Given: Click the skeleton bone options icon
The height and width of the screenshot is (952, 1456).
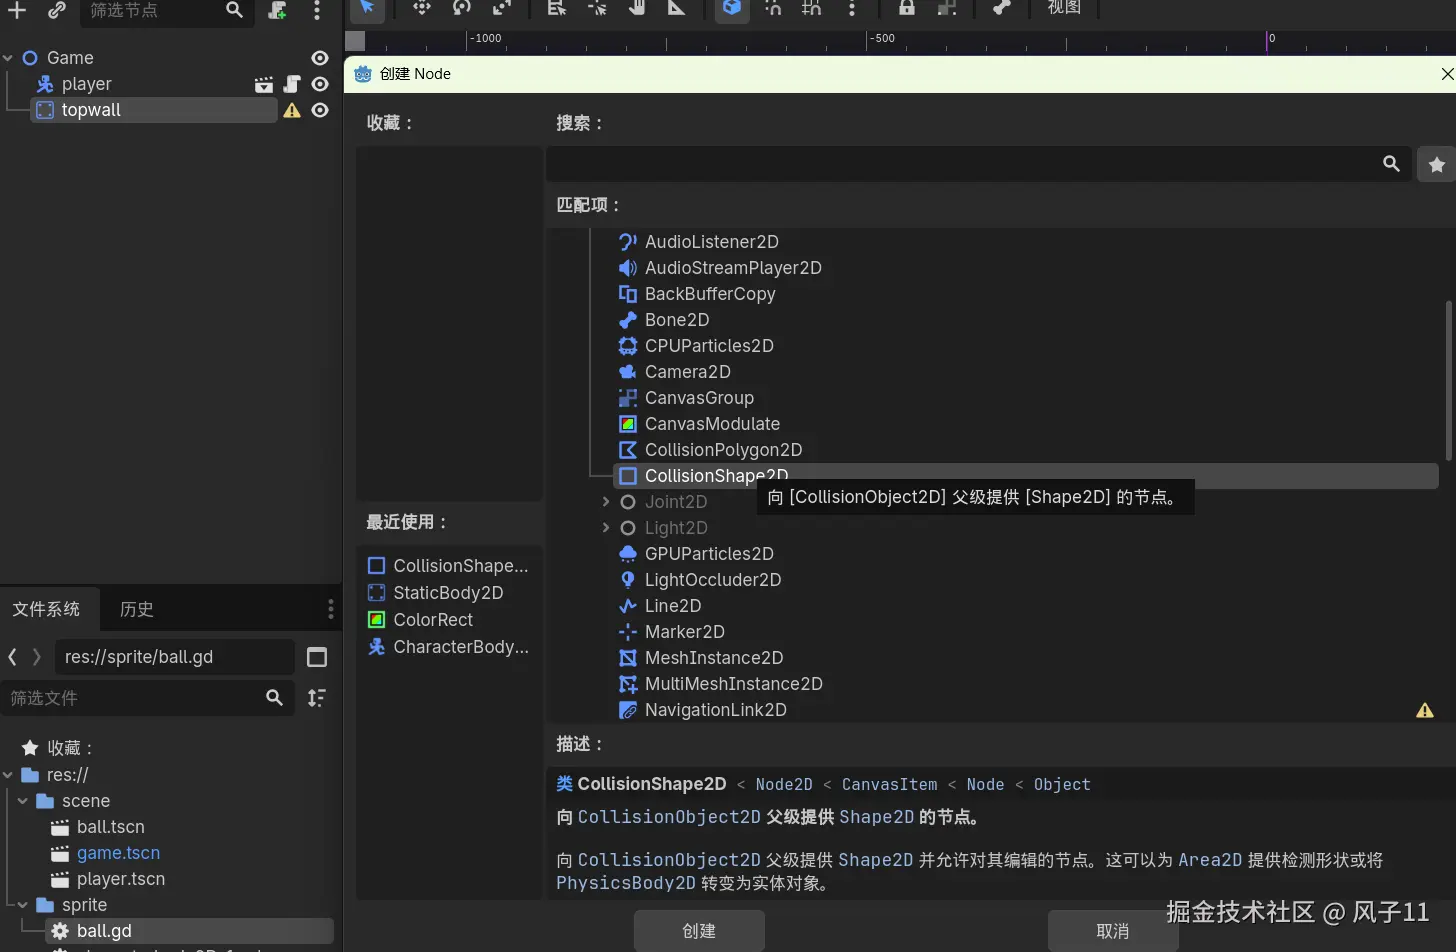Looking at the screenshot, I should click(1001, 8).
